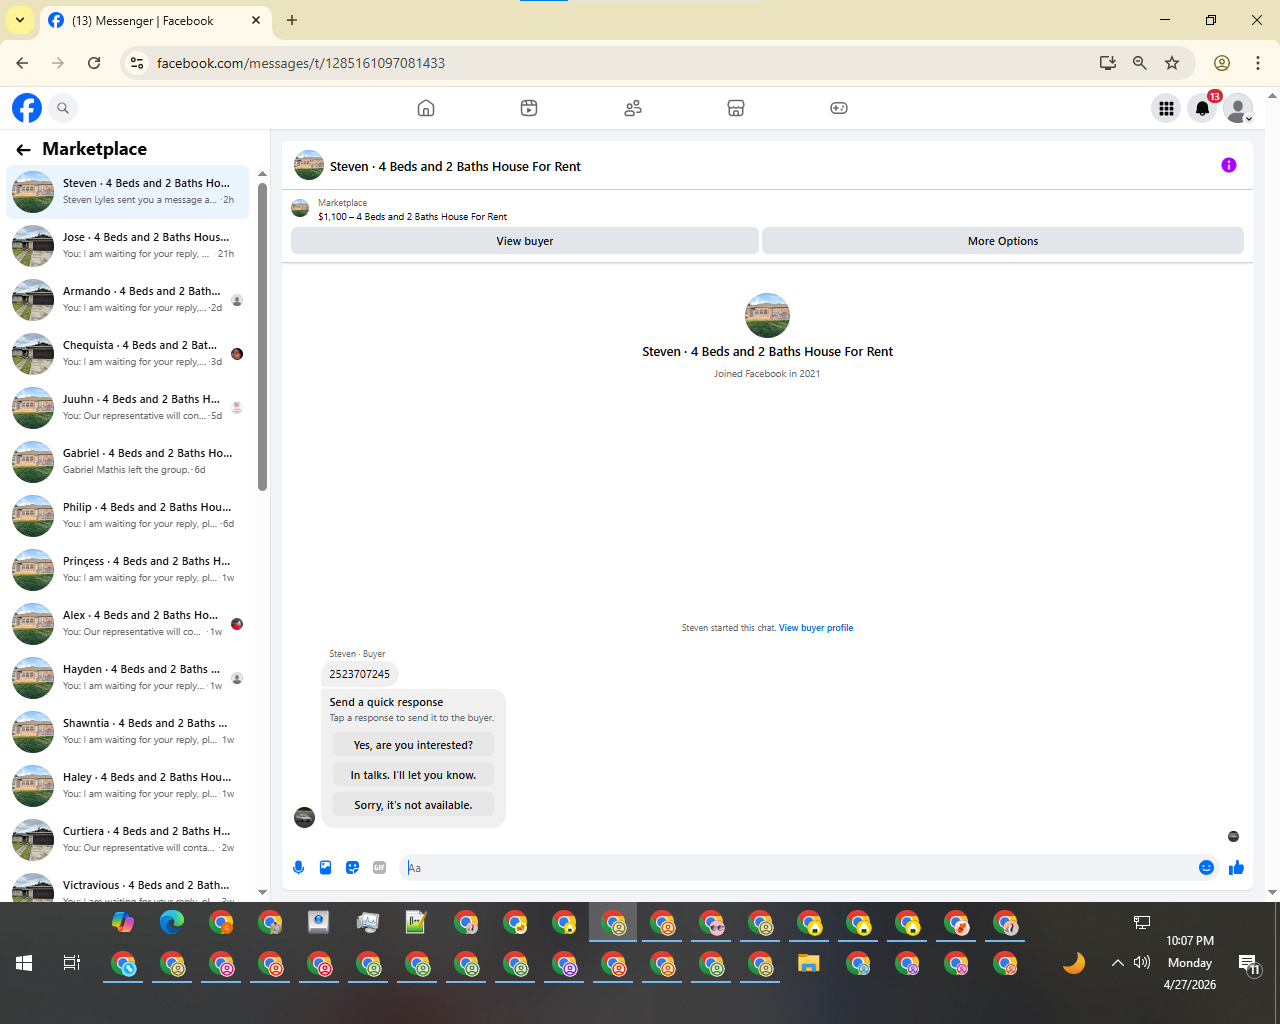This screenshot has height=1024, width=1280.
Task: Click the conversation list scrollbar
Action: (x=262, y=336)
